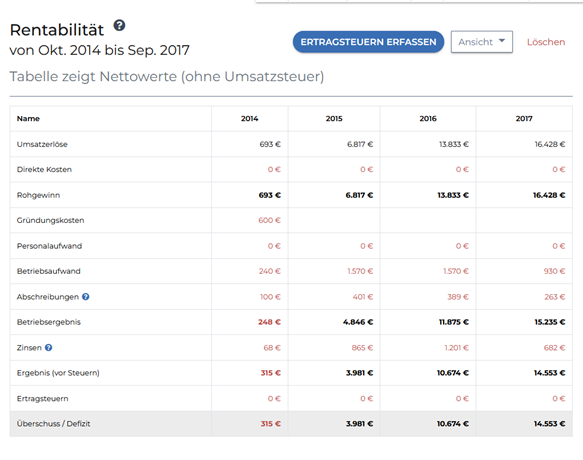Viewport: 583px width, 460px height.
Task: Select the Abschreibungen 2017 value 263 €
Action: click(554, 297)
